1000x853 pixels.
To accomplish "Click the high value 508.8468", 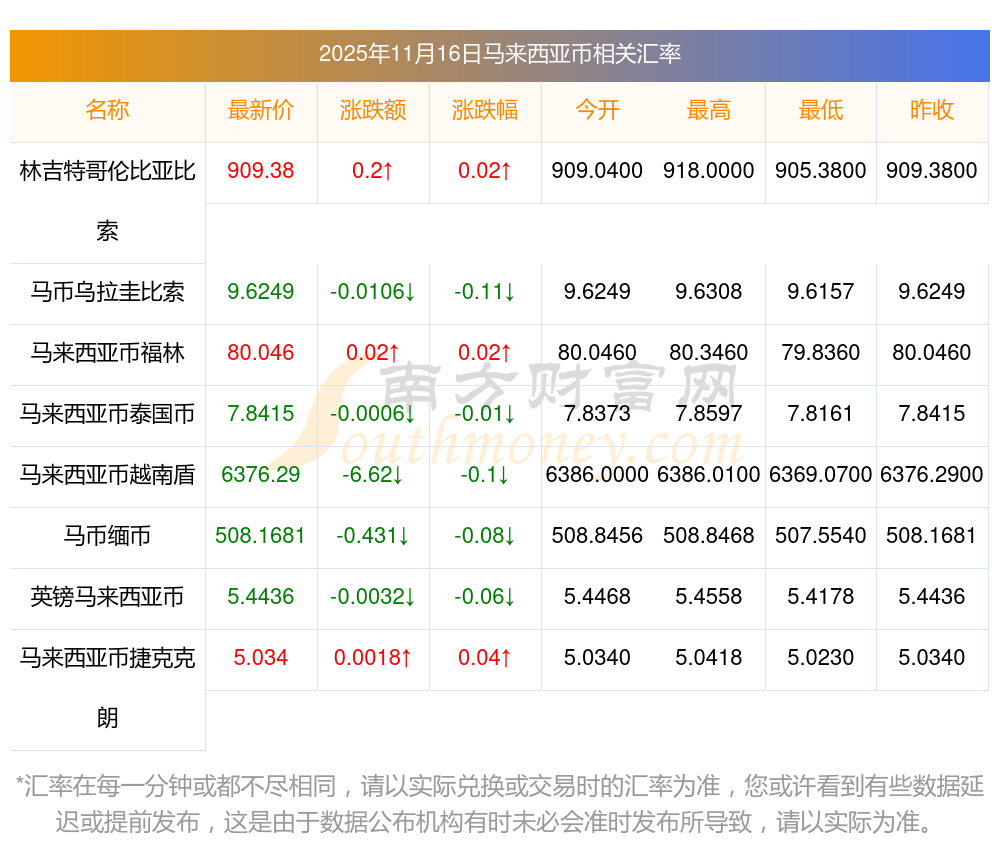I will tap(709, 536).
